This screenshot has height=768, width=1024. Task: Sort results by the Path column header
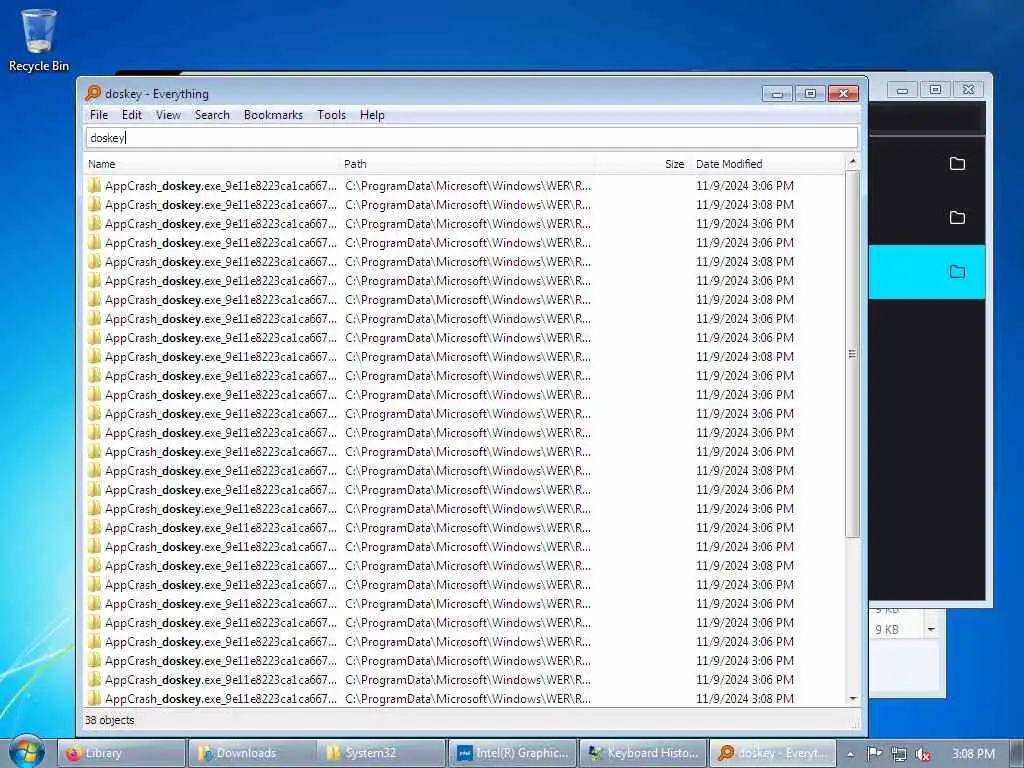(x=467, y=164)
